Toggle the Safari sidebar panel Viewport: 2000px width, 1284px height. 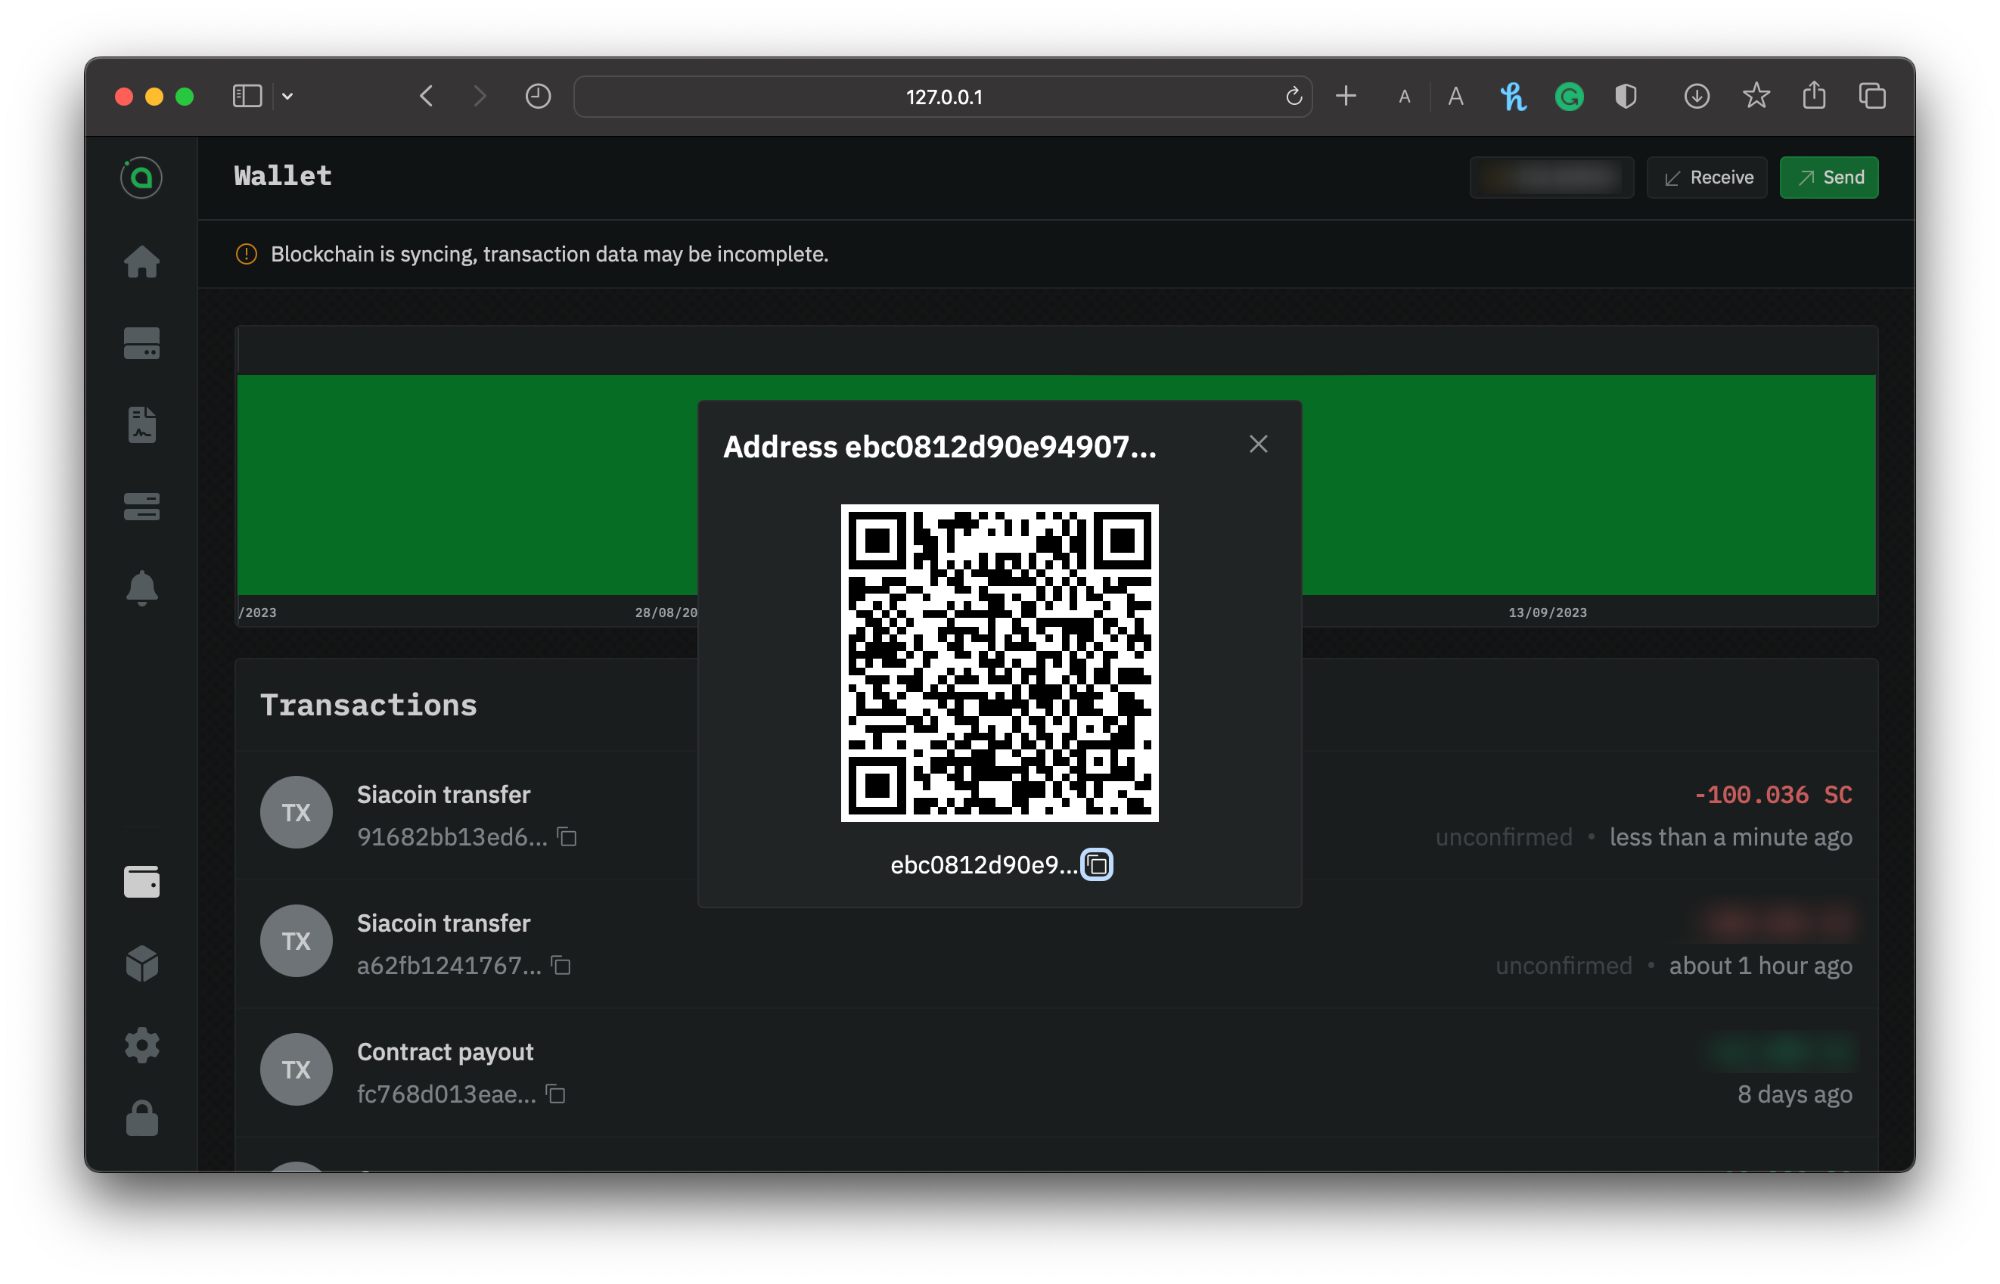(247, 97)
